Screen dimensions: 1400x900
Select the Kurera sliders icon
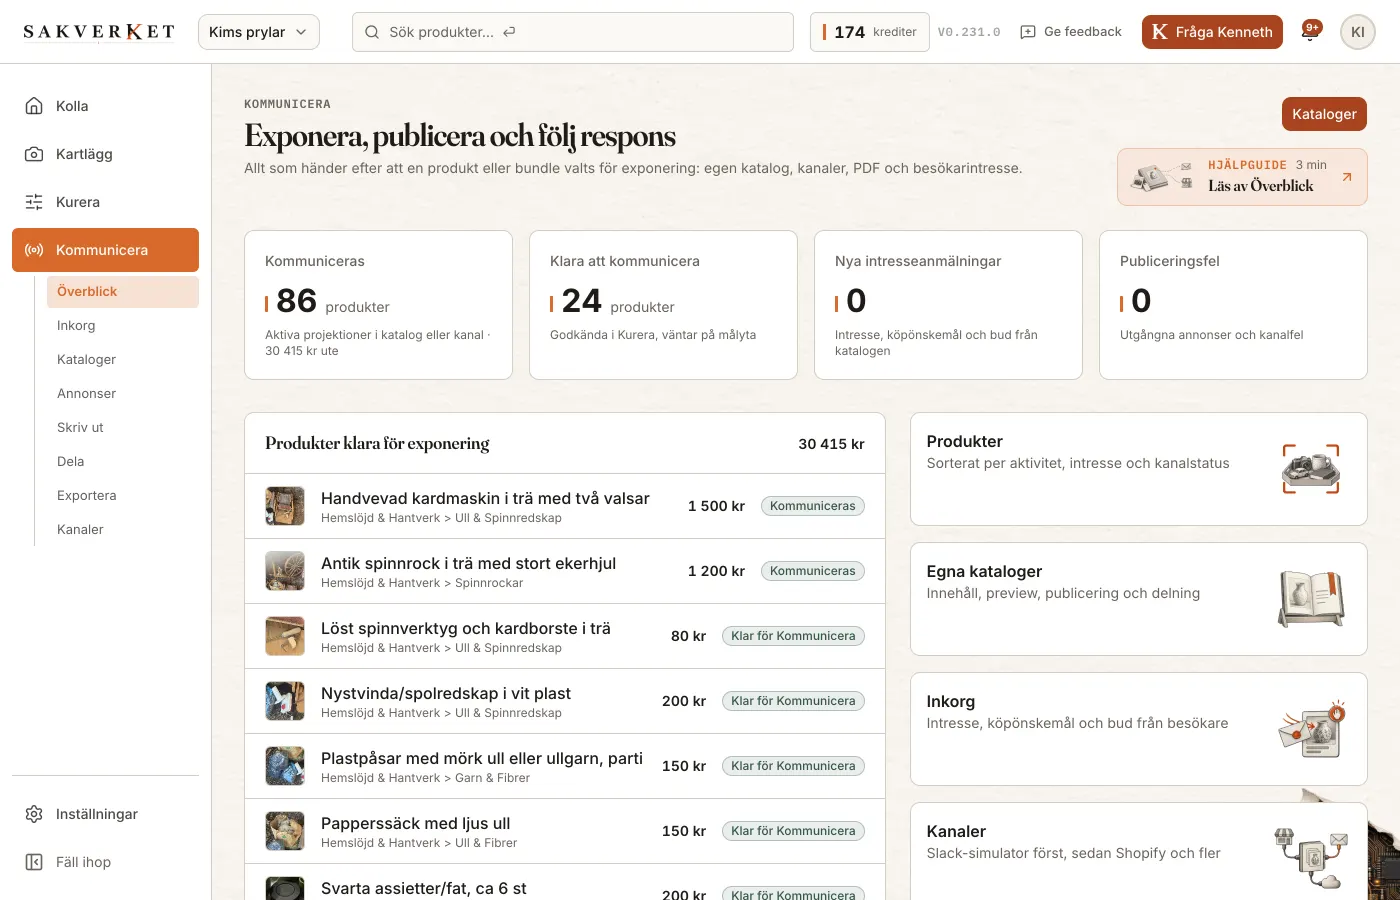click(34, 202)
